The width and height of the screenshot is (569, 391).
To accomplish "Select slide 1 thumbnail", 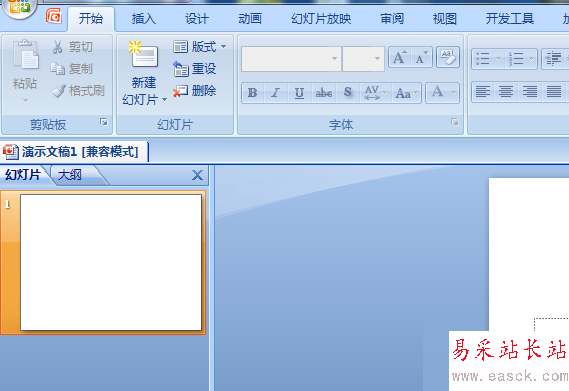I will coord(111,262).
